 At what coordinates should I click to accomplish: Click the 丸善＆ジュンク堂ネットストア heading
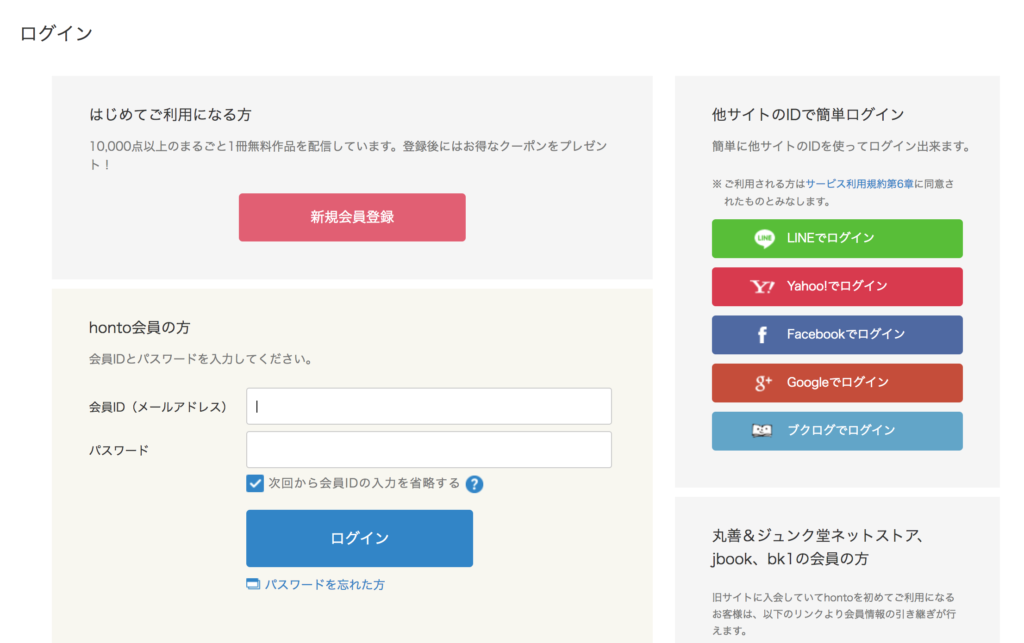(x=818, y=547)
